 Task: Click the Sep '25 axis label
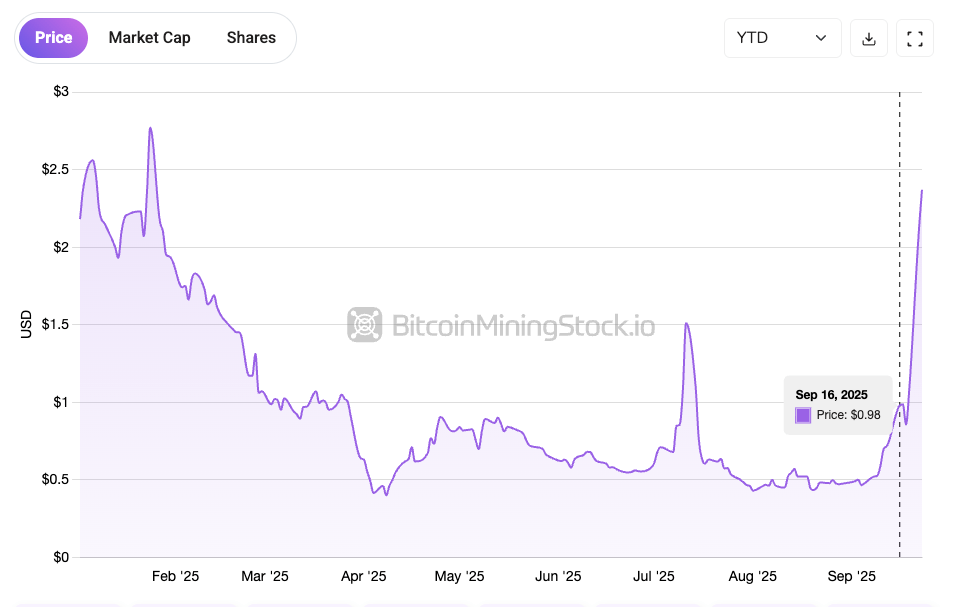click(852, 577)
